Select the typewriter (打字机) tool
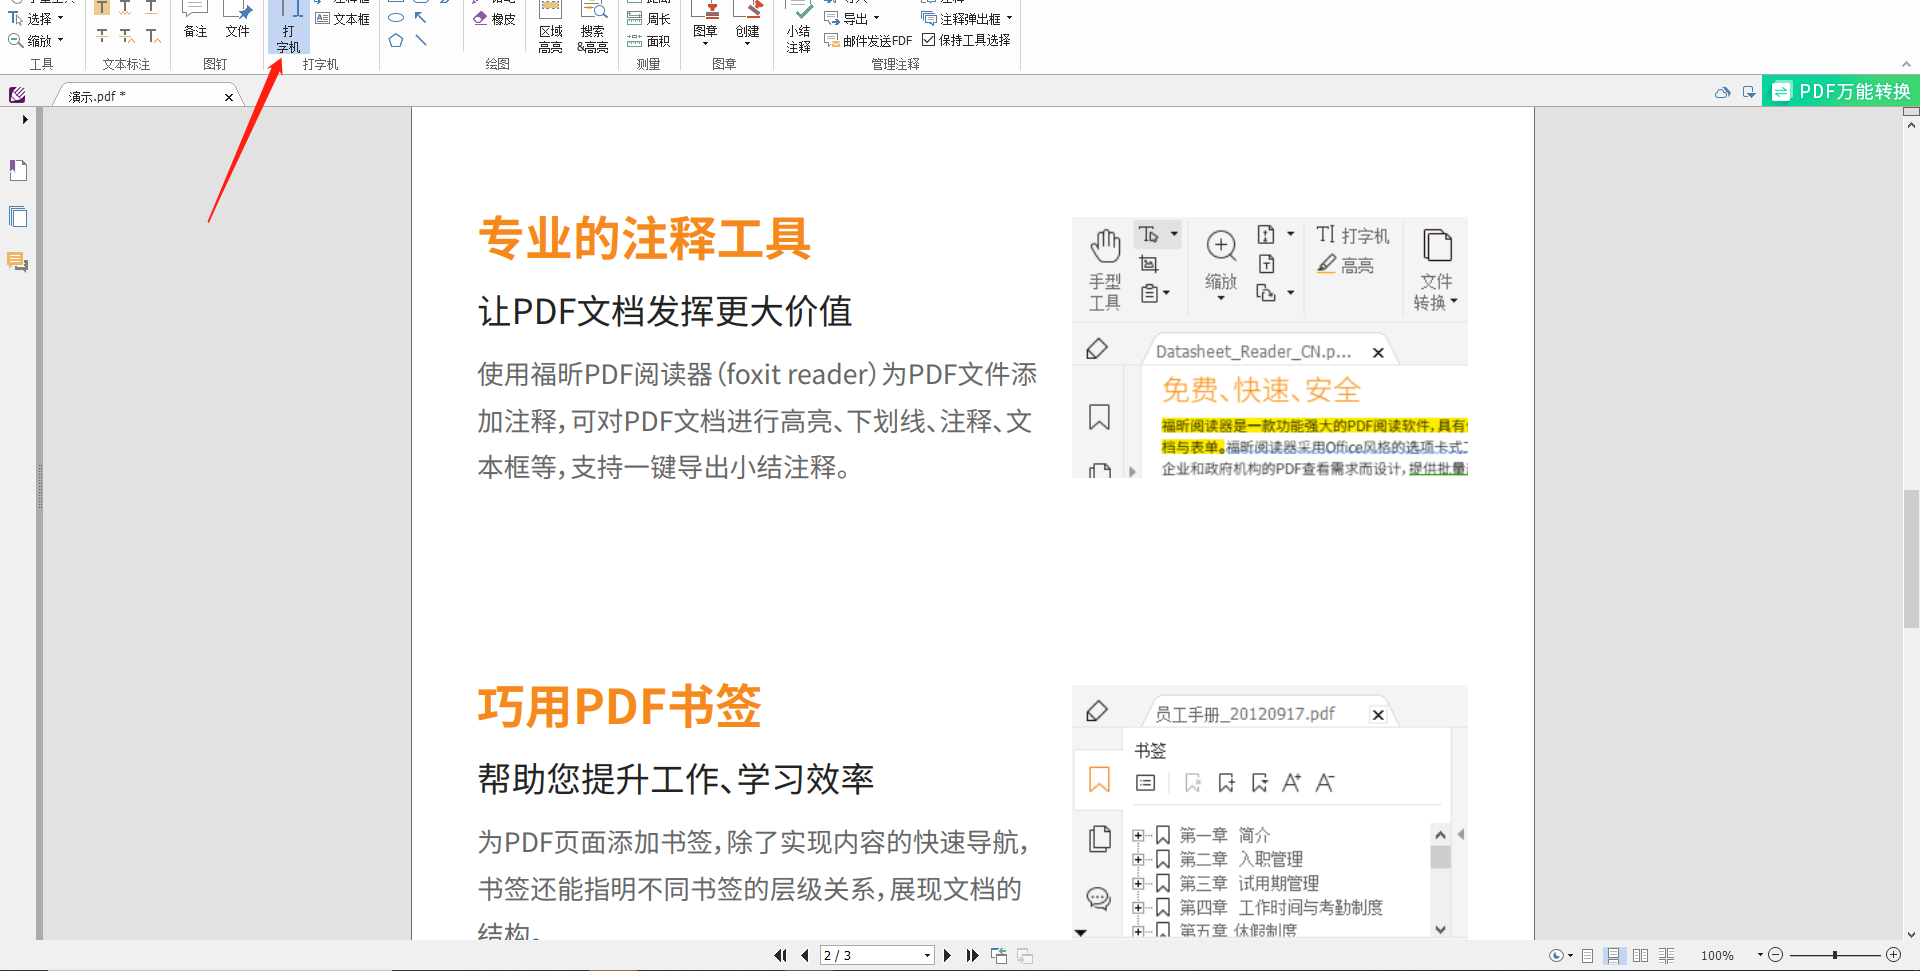This screenshot has width=1920, height=971. [288, 25]
